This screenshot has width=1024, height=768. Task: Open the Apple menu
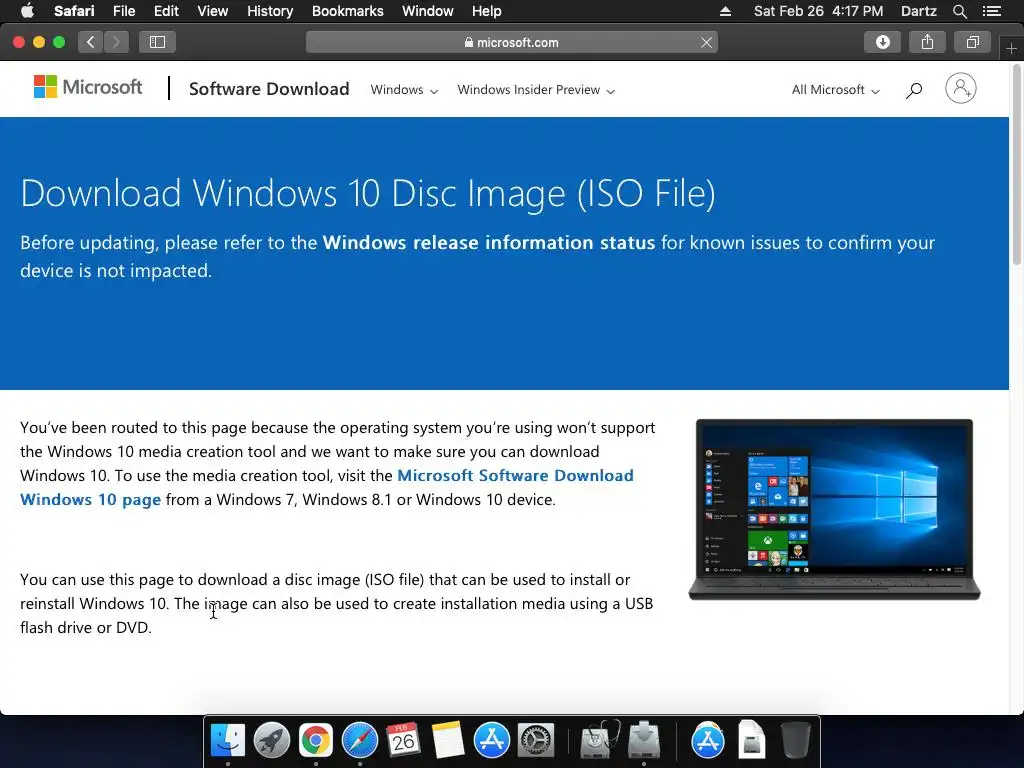coord(27,11)
